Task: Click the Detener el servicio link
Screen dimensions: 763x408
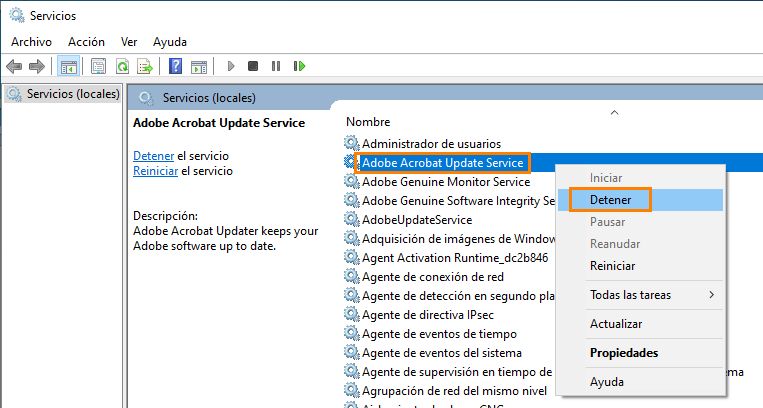Action: pos(153,156)
